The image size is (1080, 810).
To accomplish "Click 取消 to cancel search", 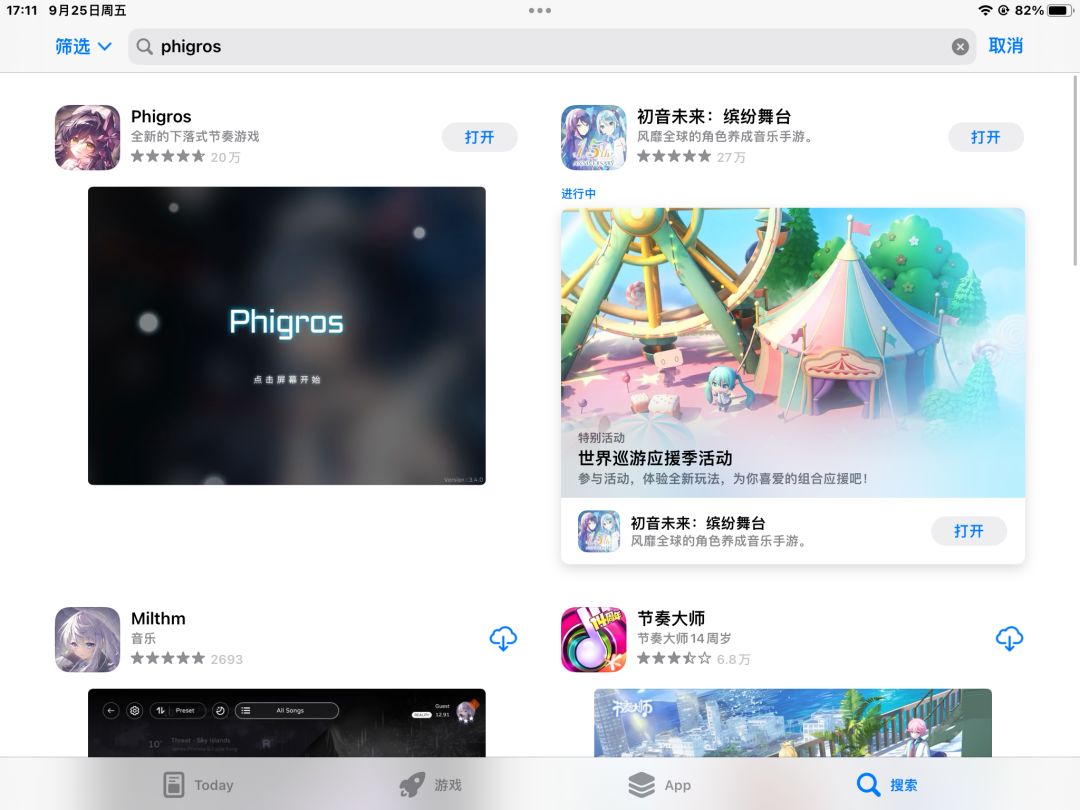I will [x=1006, y=46].
